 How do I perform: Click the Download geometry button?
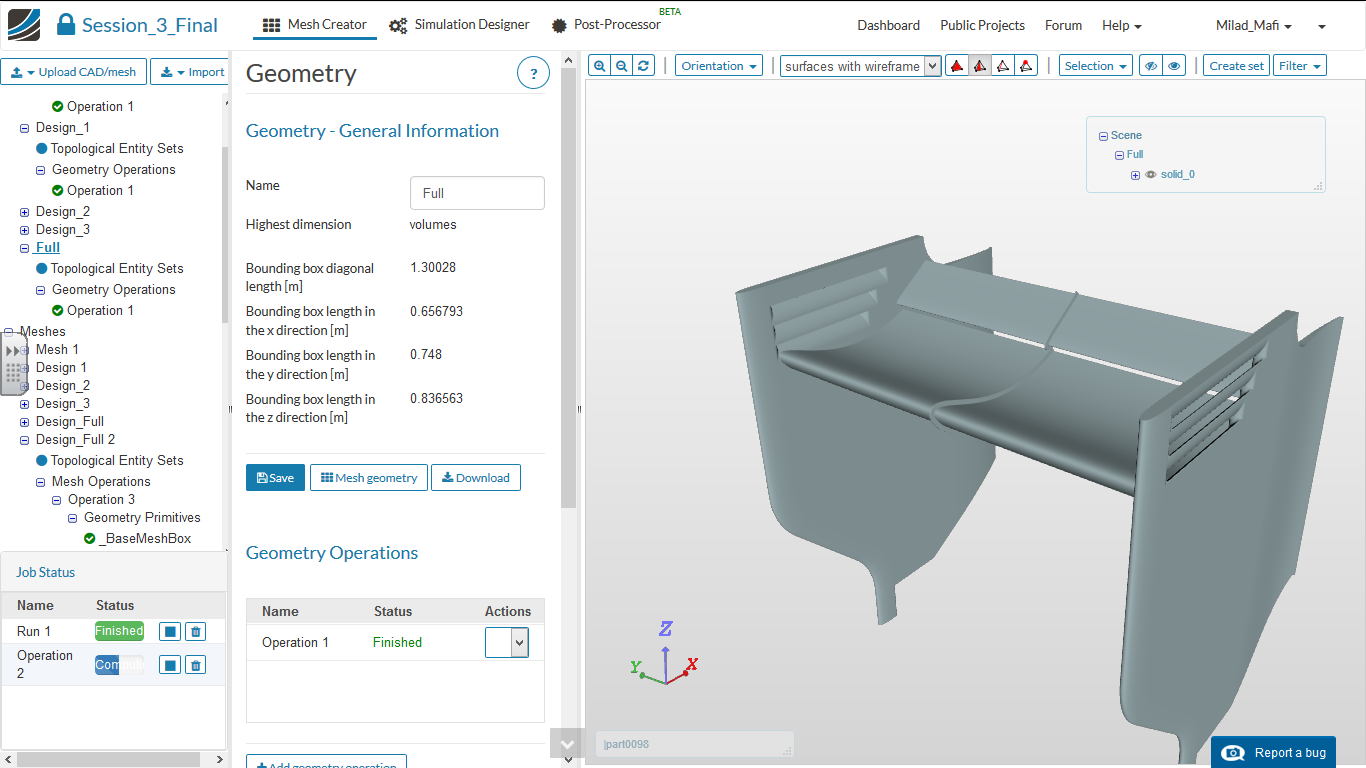point(475,478)
